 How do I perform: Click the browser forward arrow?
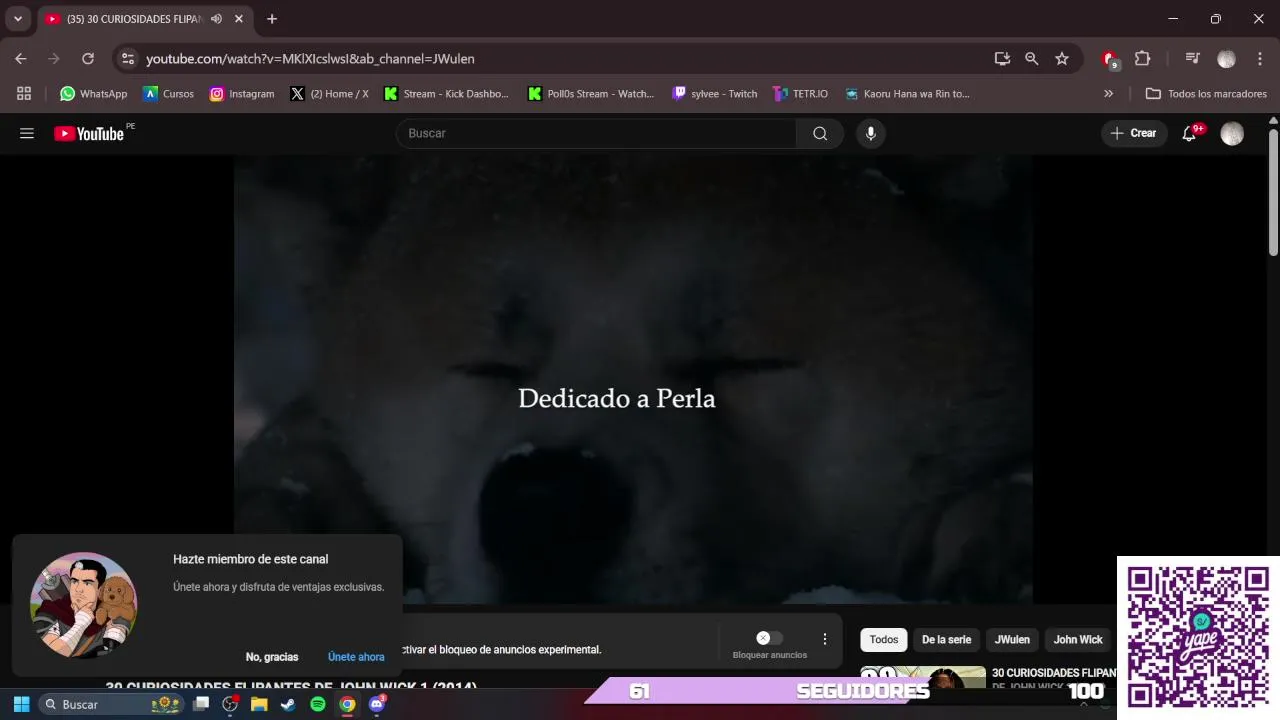point(54,59)
